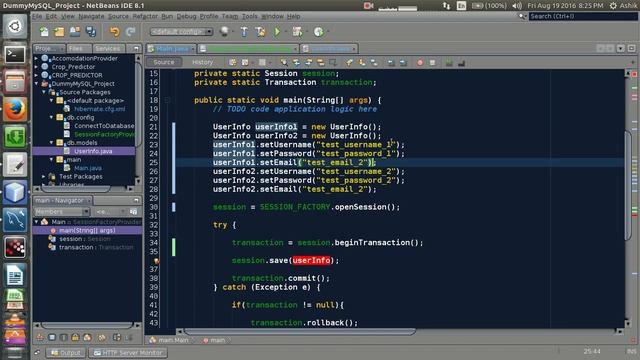Open the Debug menu
Viewport: 640px width, 360px height.
(x=186, y=16)
